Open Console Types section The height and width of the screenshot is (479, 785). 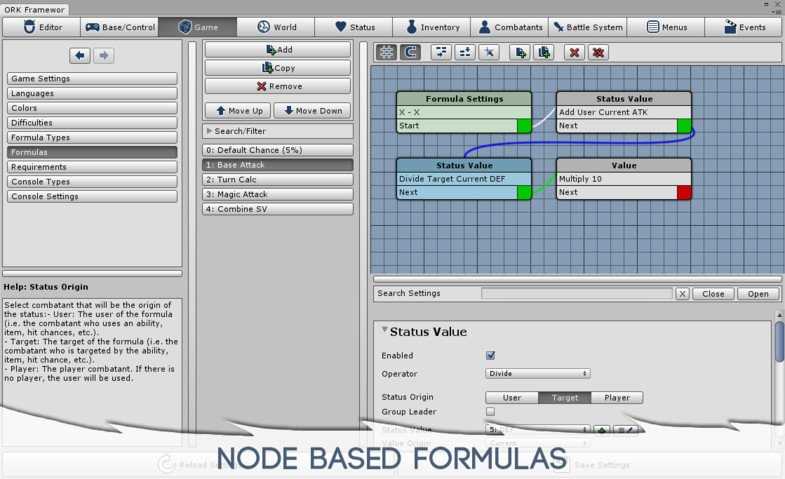[x=92, y=182]
